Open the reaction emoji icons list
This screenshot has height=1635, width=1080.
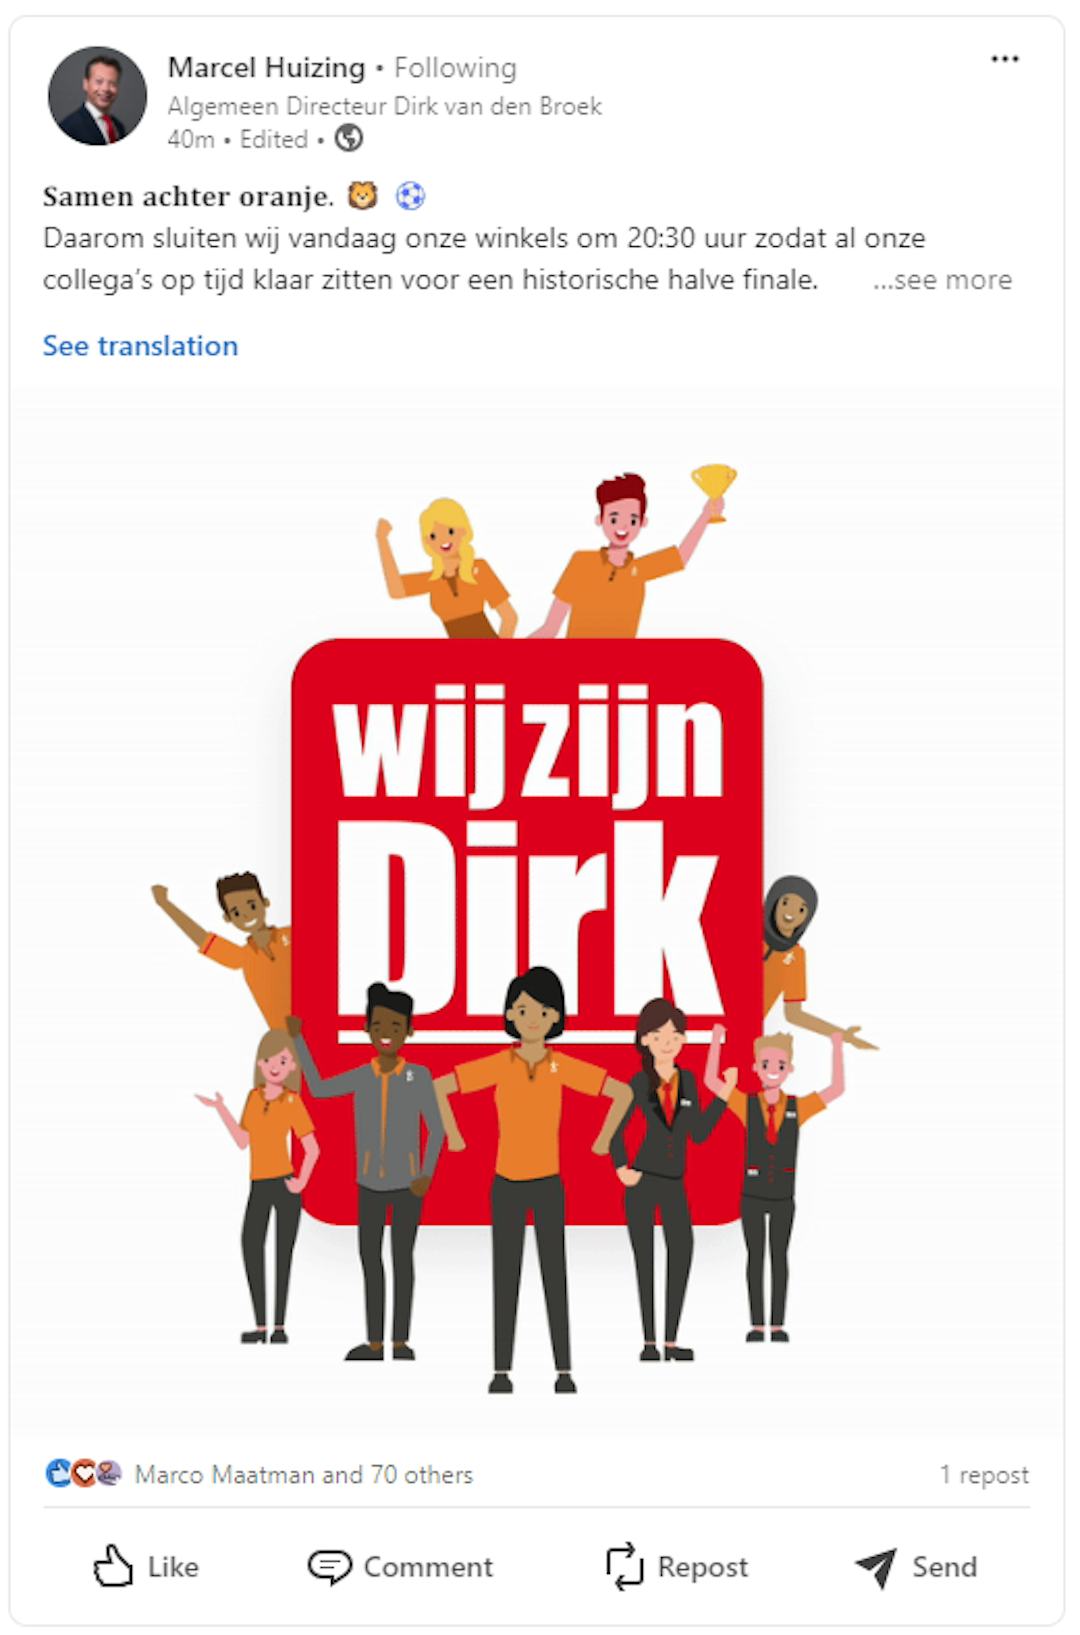(x=83, y=1473)
